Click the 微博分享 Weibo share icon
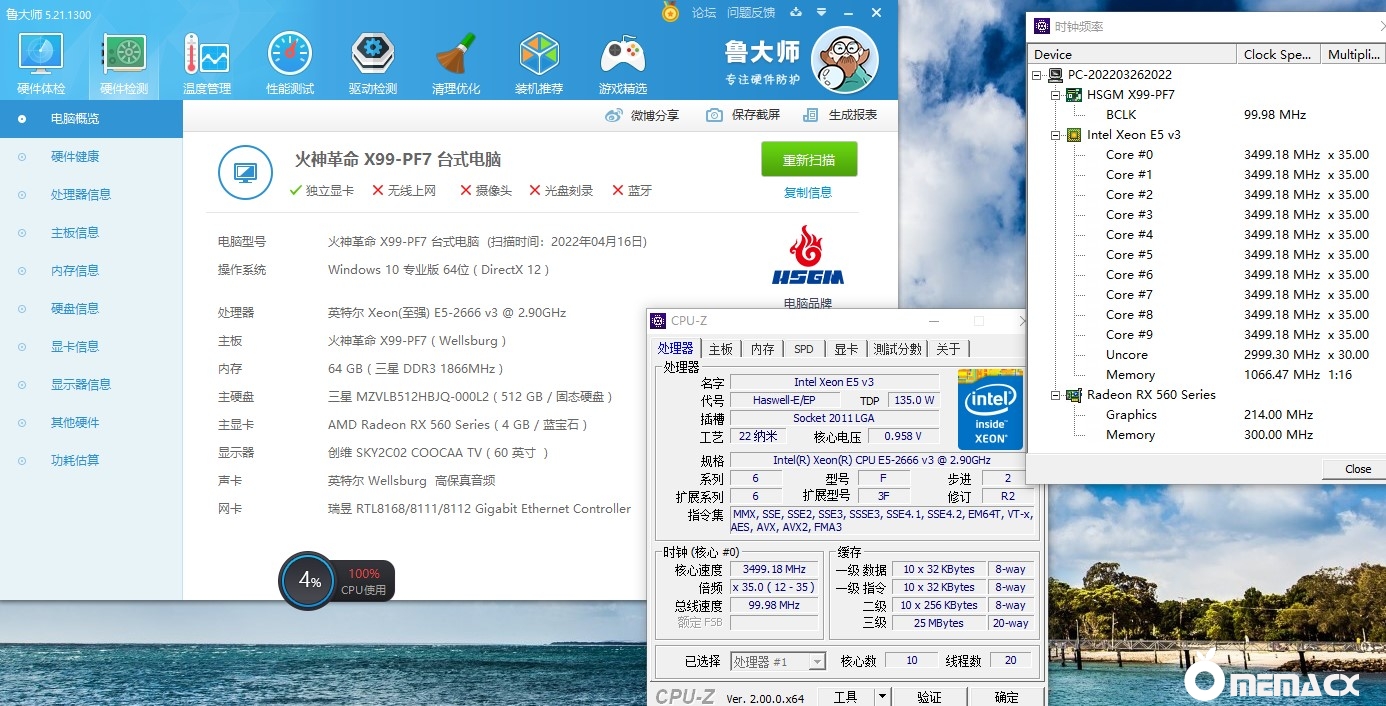Image resolution: width=1386 pixels, height=706 pixels. (614, 115)
